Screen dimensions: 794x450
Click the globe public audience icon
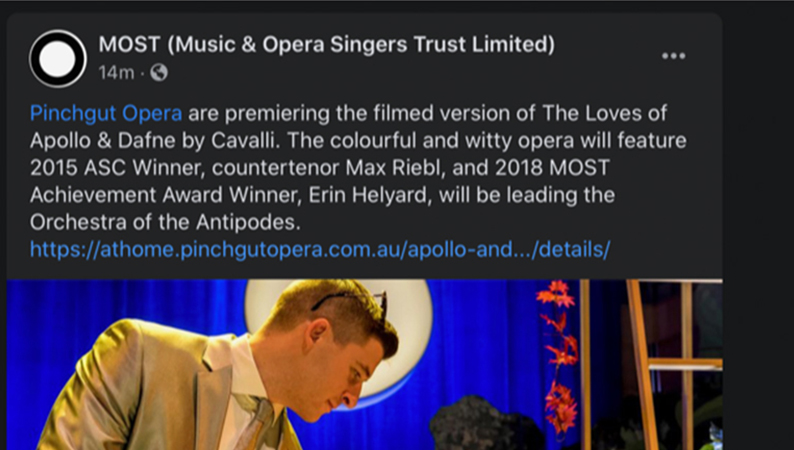[159, 73]
